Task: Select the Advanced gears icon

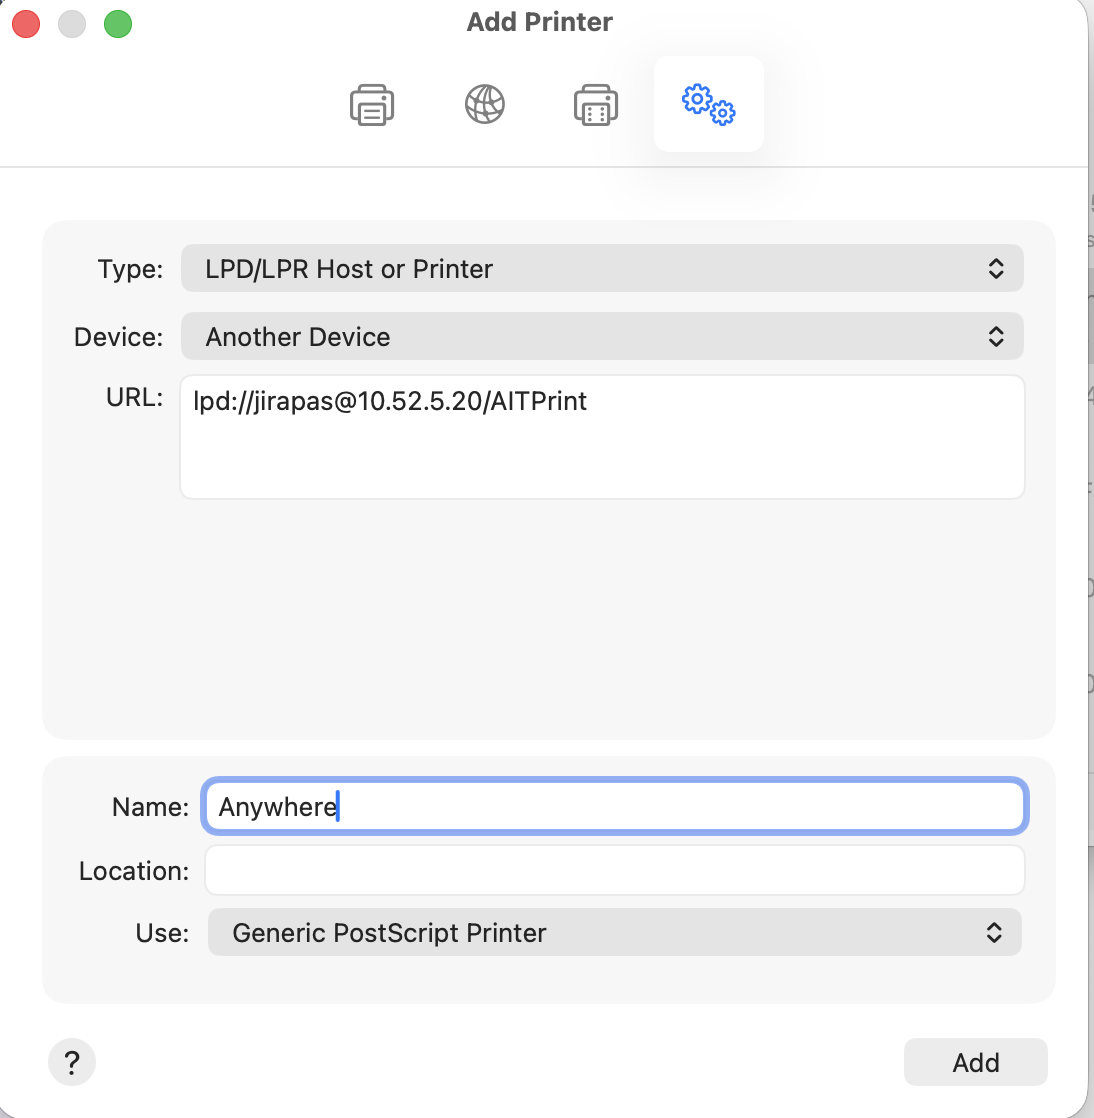Action: tap(708, 104)
